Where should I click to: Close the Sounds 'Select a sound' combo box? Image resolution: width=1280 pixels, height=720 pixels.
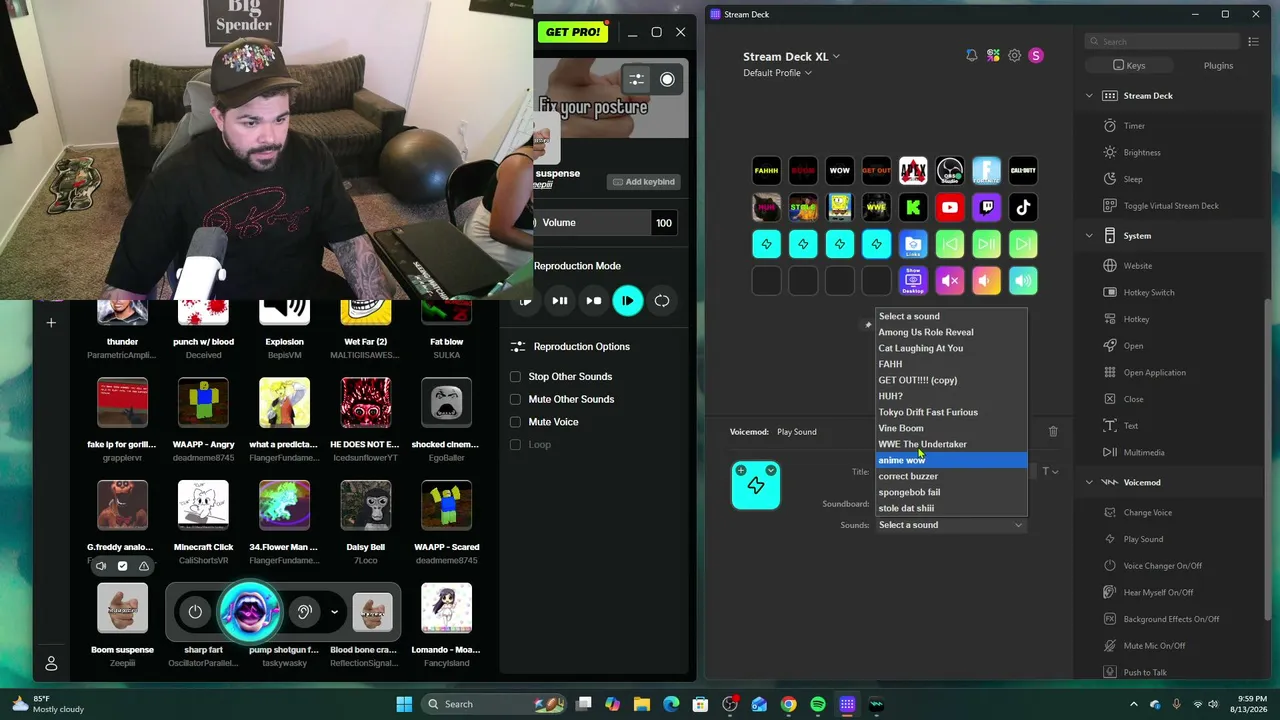[950, 525]
